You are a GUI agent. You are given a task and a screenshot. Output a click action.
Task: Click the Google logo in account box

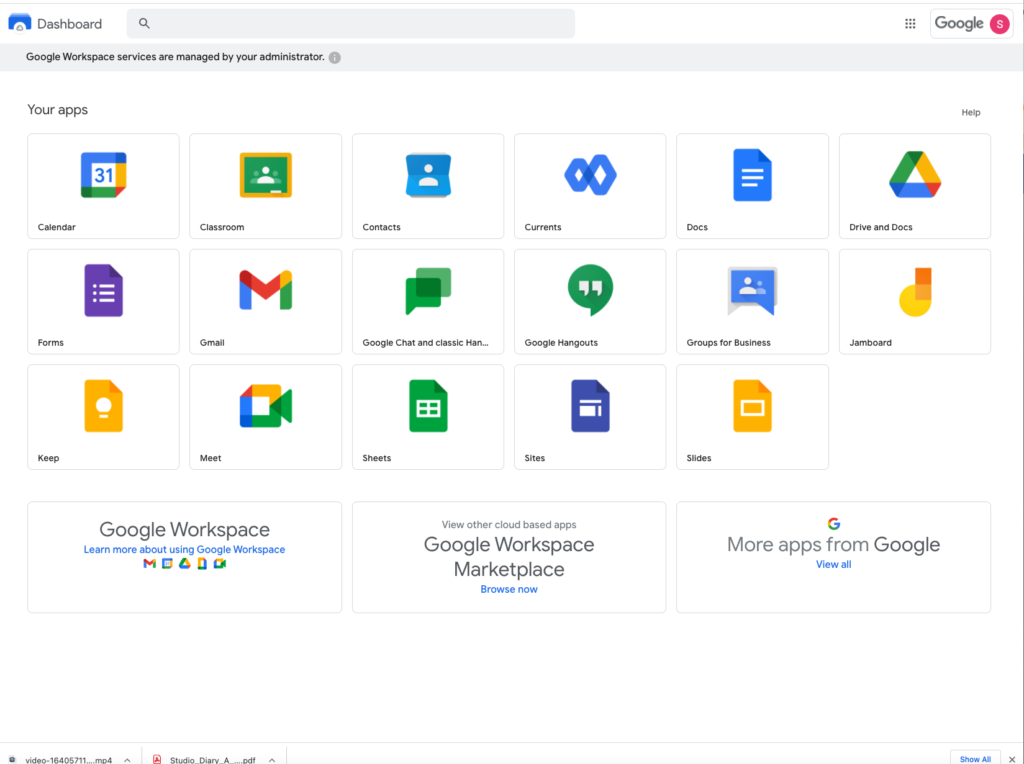(959, 24)
